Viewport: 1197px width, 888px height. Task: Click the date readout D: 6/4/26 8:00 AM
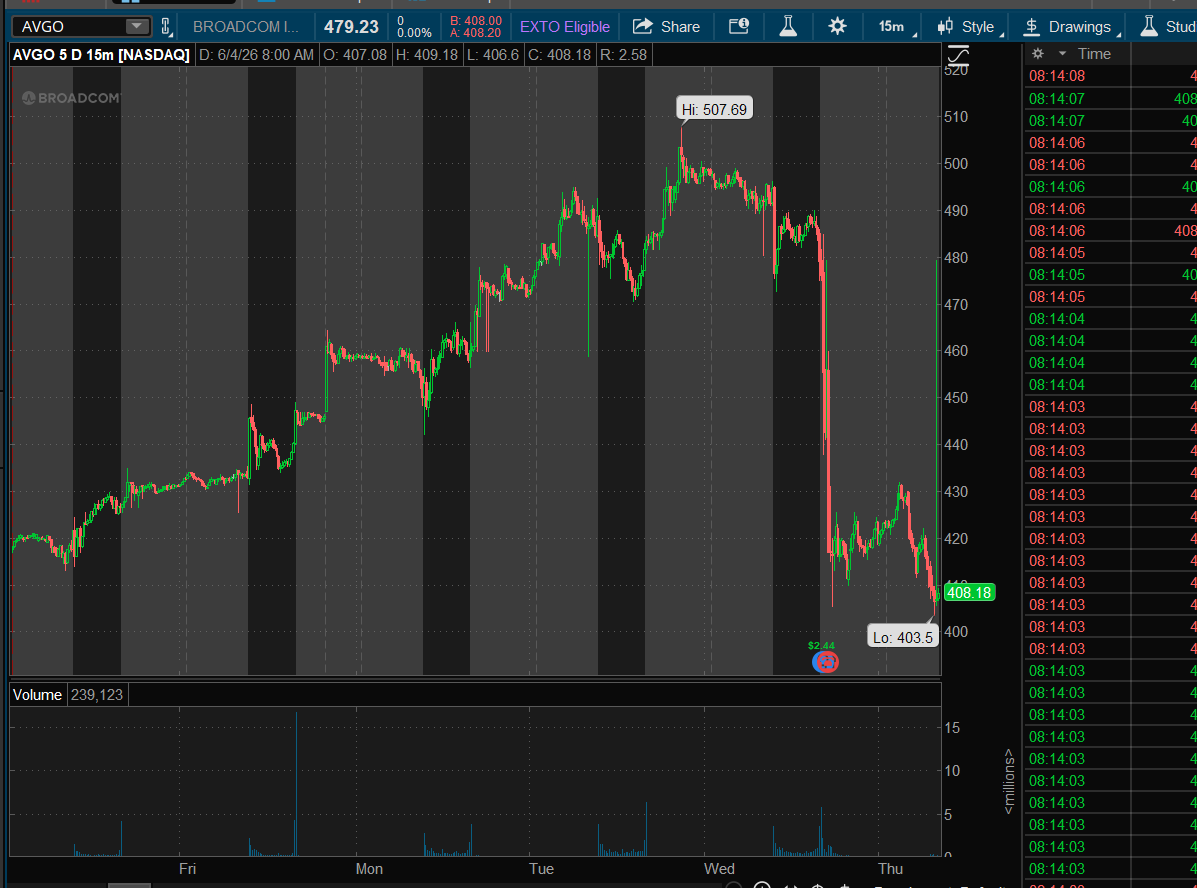tap(256, 55)
